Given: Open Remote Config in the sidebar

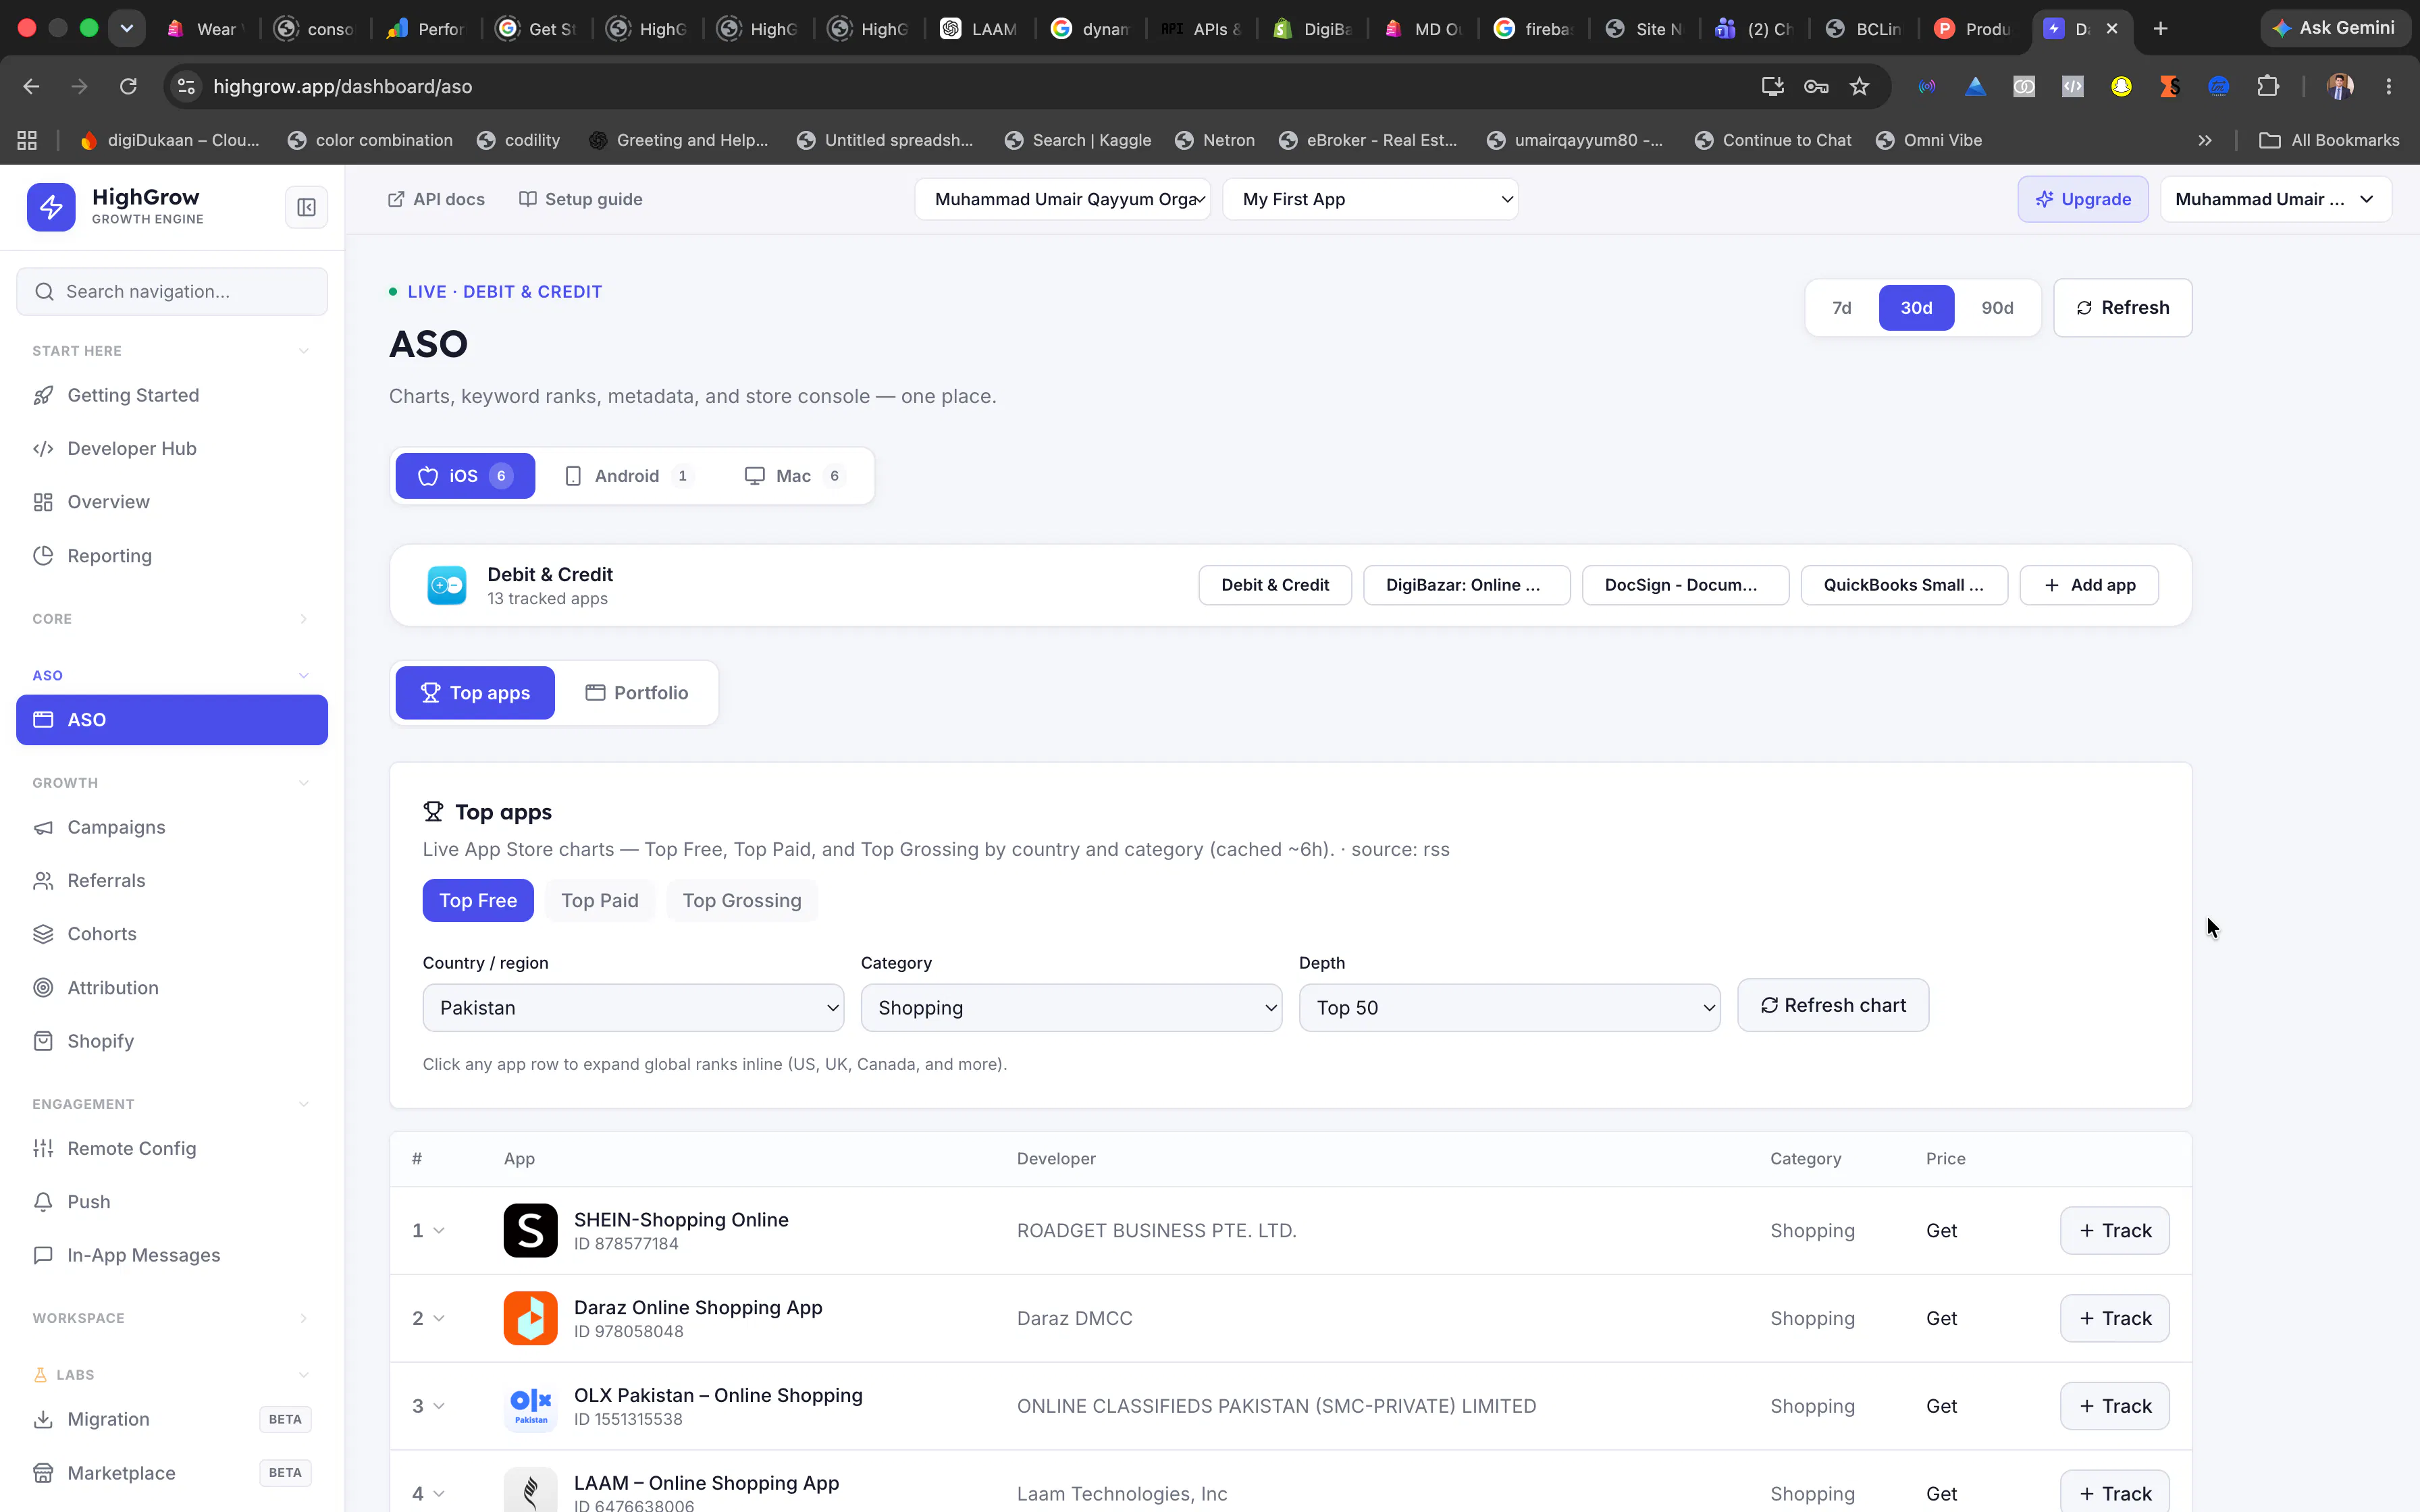Looking at the screenshot, I should click(x=172, y=1148).
